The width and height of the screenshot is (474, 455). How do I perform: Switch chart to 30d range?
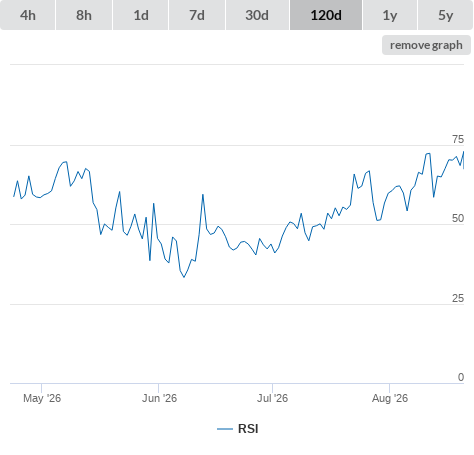257,15
